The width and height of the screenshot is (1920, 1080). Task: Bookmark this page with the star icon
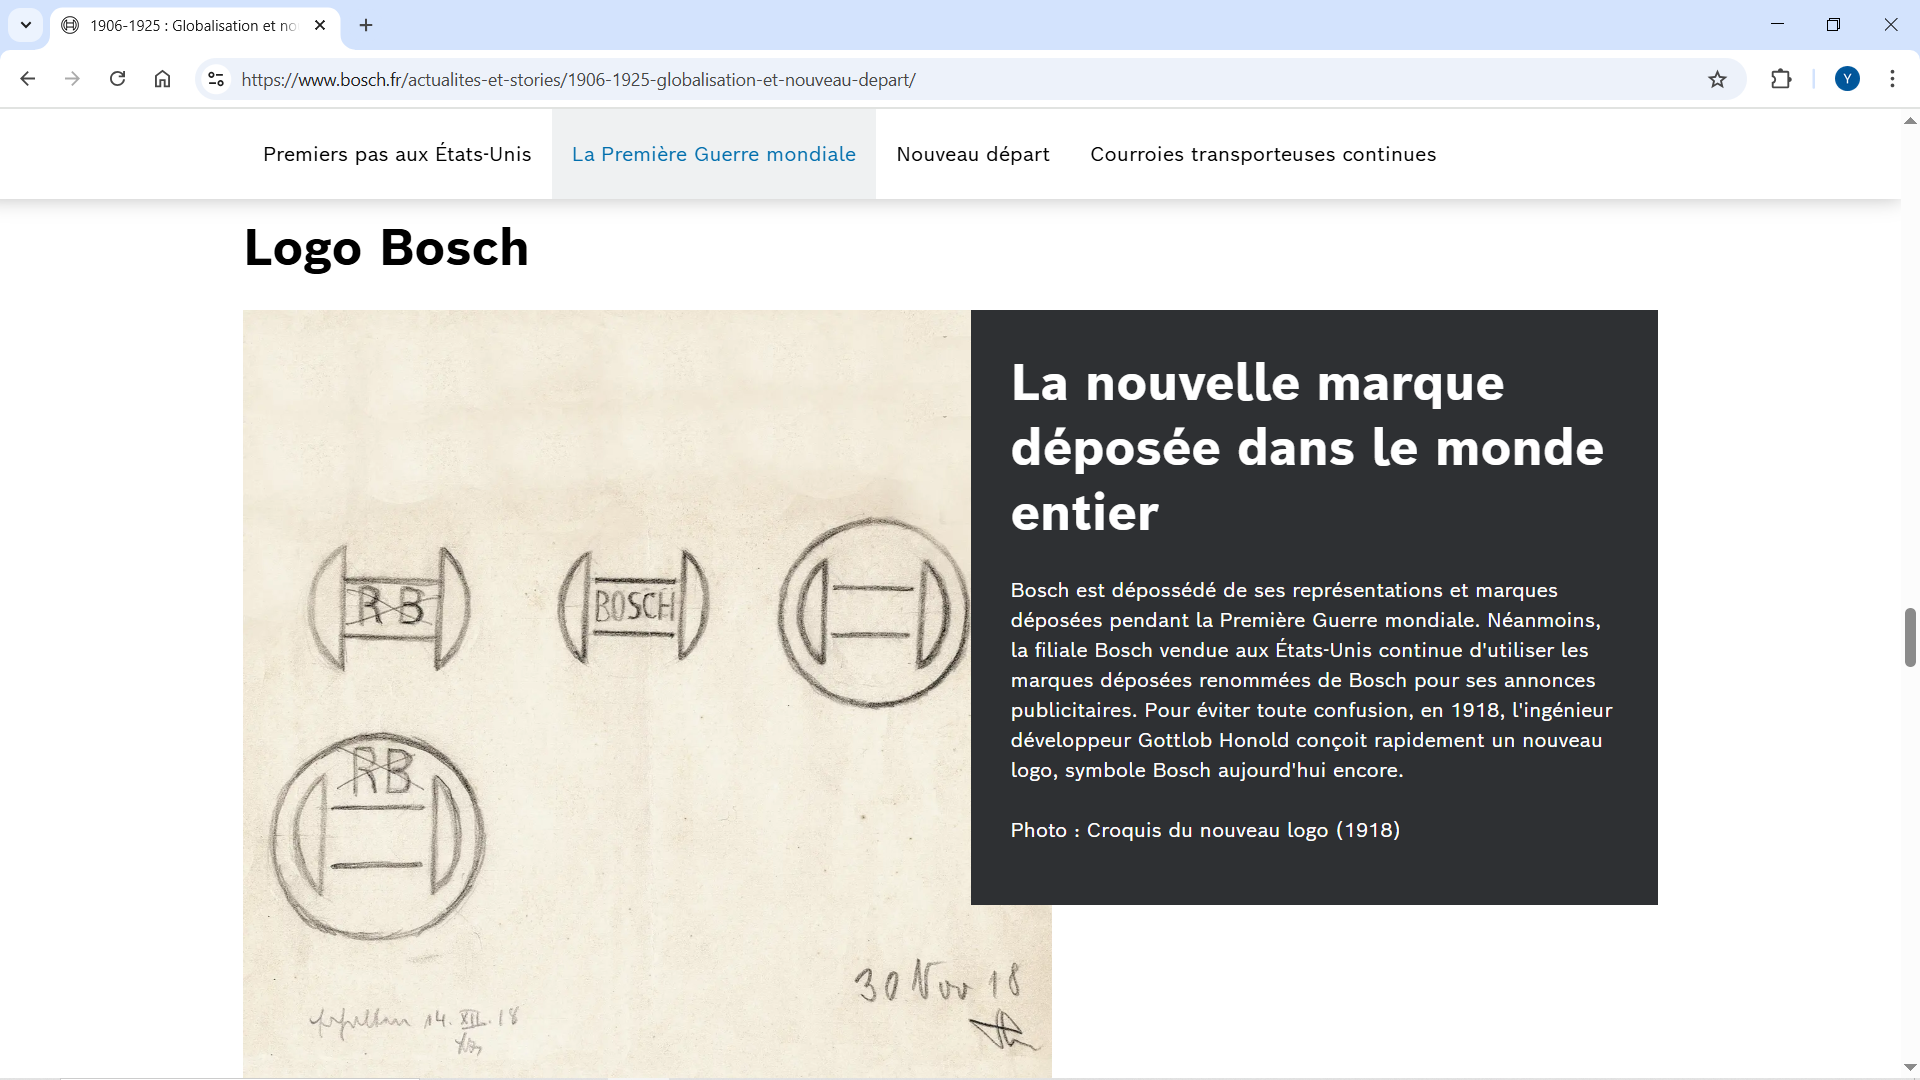click(1717, 79)
